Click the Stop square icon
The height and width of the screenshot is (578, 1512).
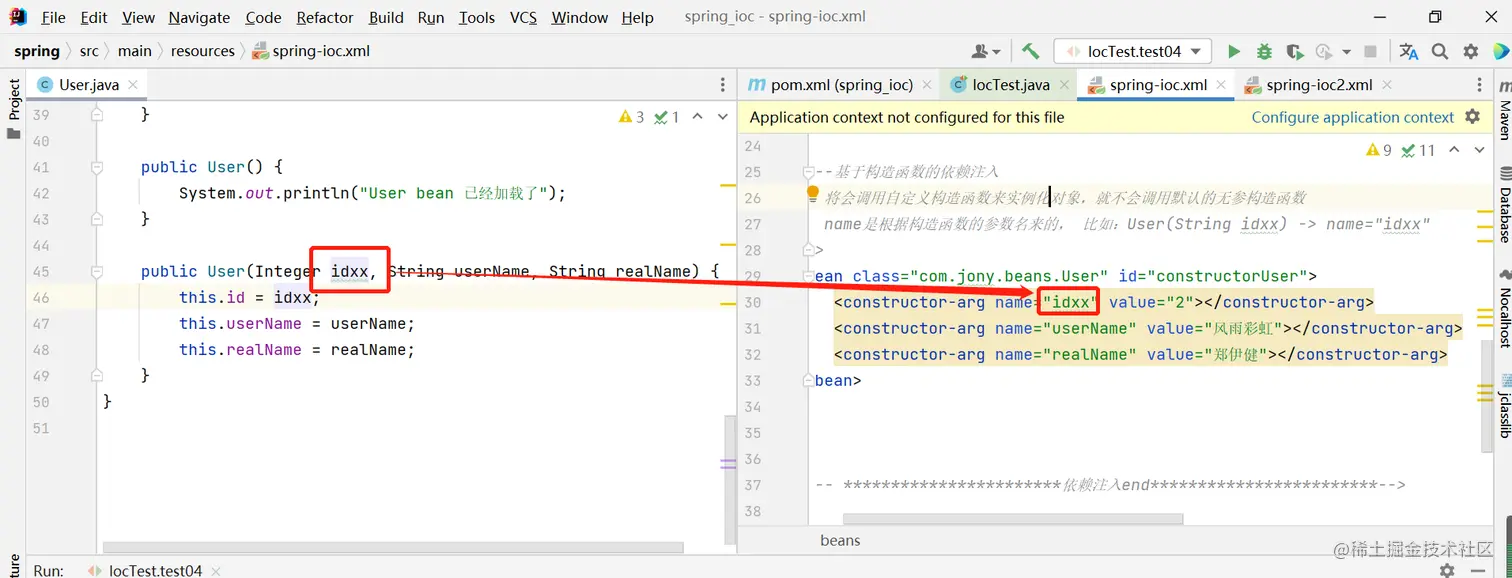coord(1371,51)
